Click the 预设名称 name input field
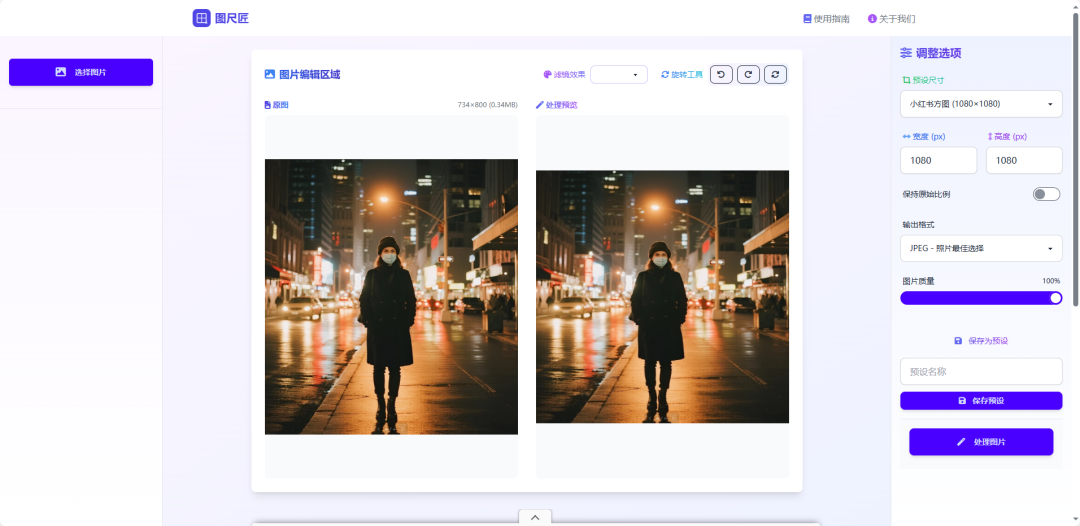Image resolution: width=1080 pixels, height=526 pixels. click(x=981, y=371)
